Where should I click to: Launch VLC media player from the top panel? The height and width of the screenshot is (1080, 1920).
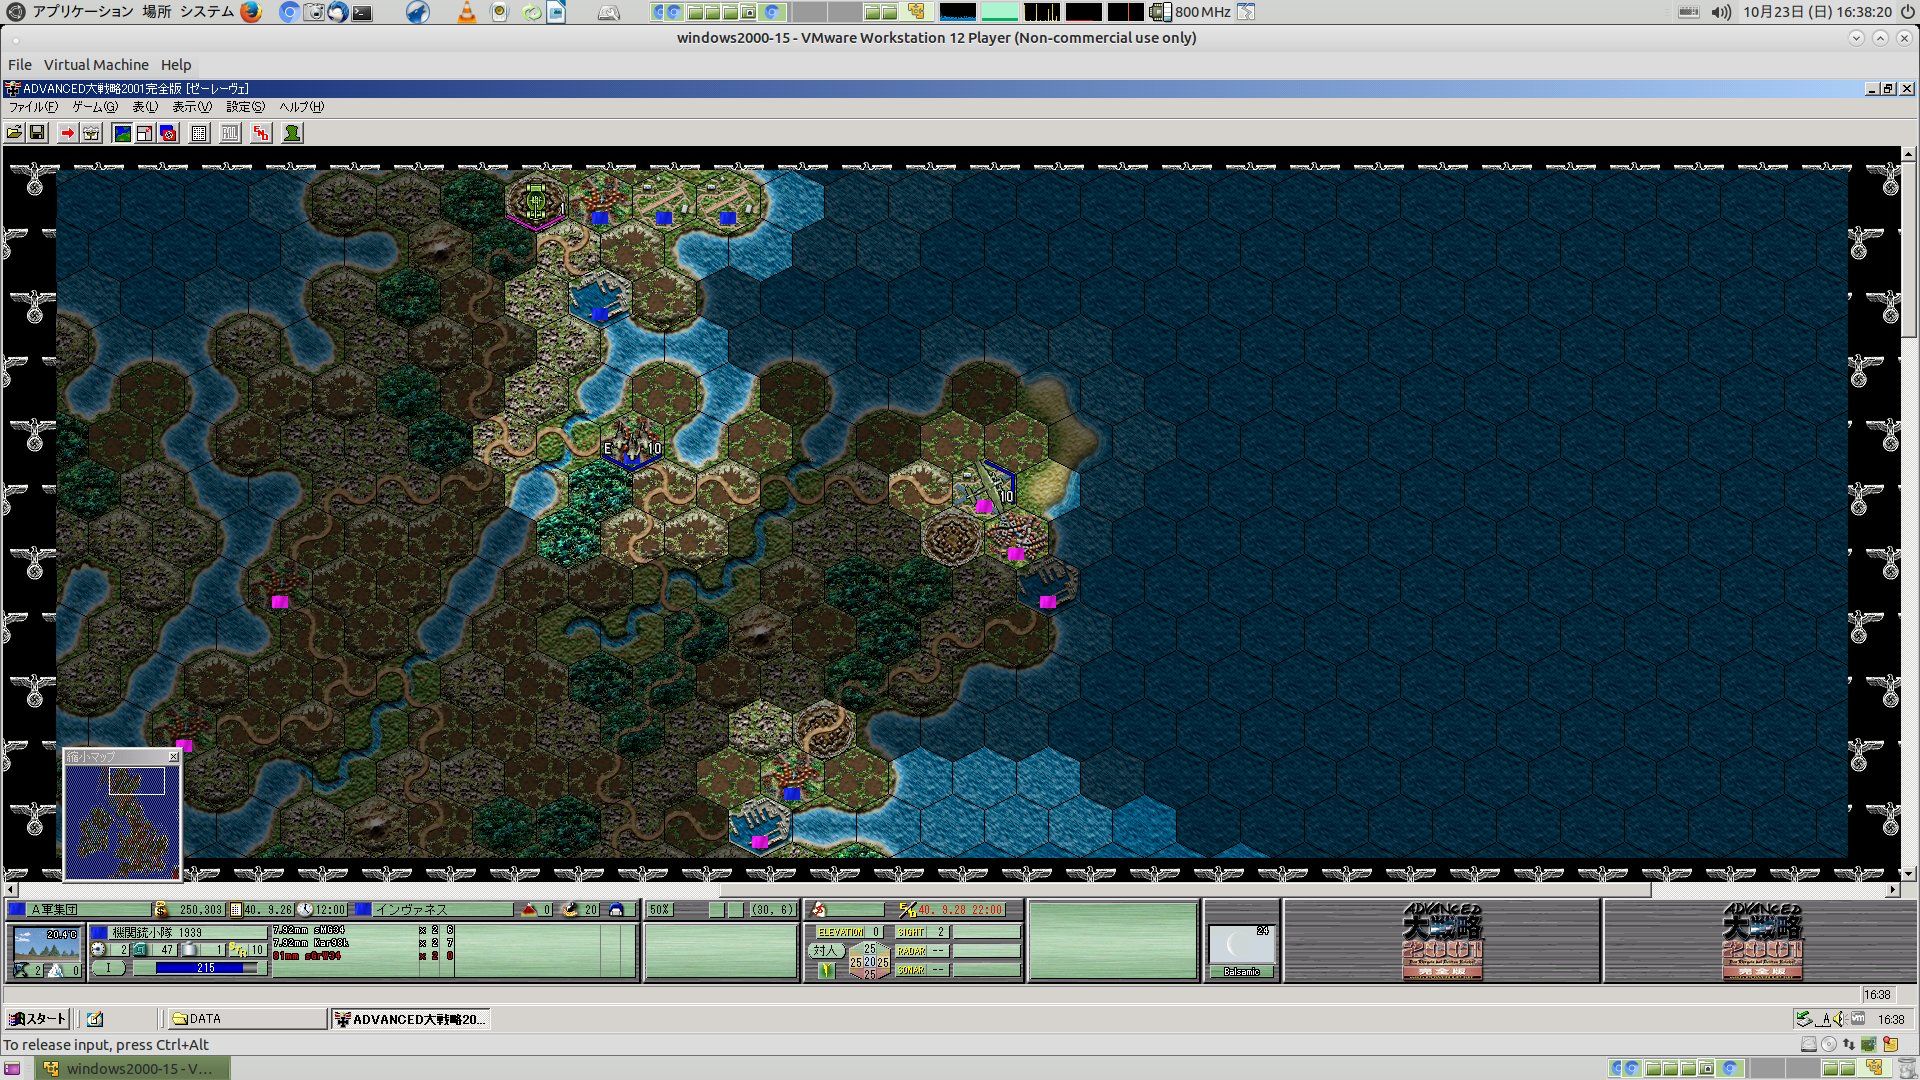(x=467, y=12)
